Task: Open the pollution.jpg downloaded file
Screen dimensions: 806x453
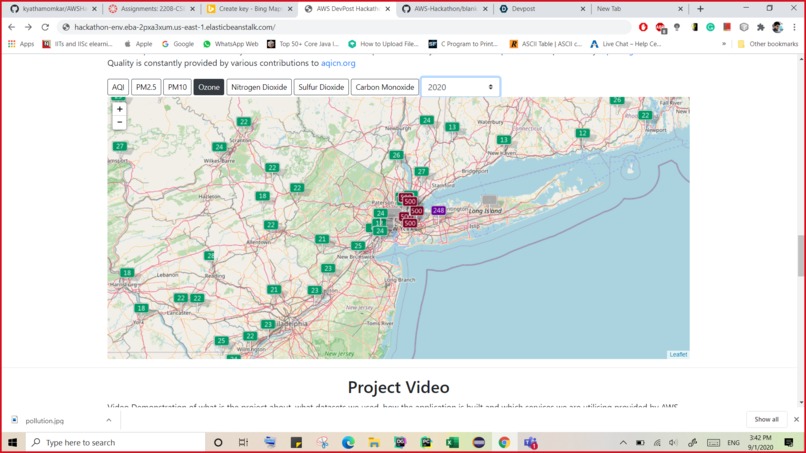Action: click(x=45, y=421)
